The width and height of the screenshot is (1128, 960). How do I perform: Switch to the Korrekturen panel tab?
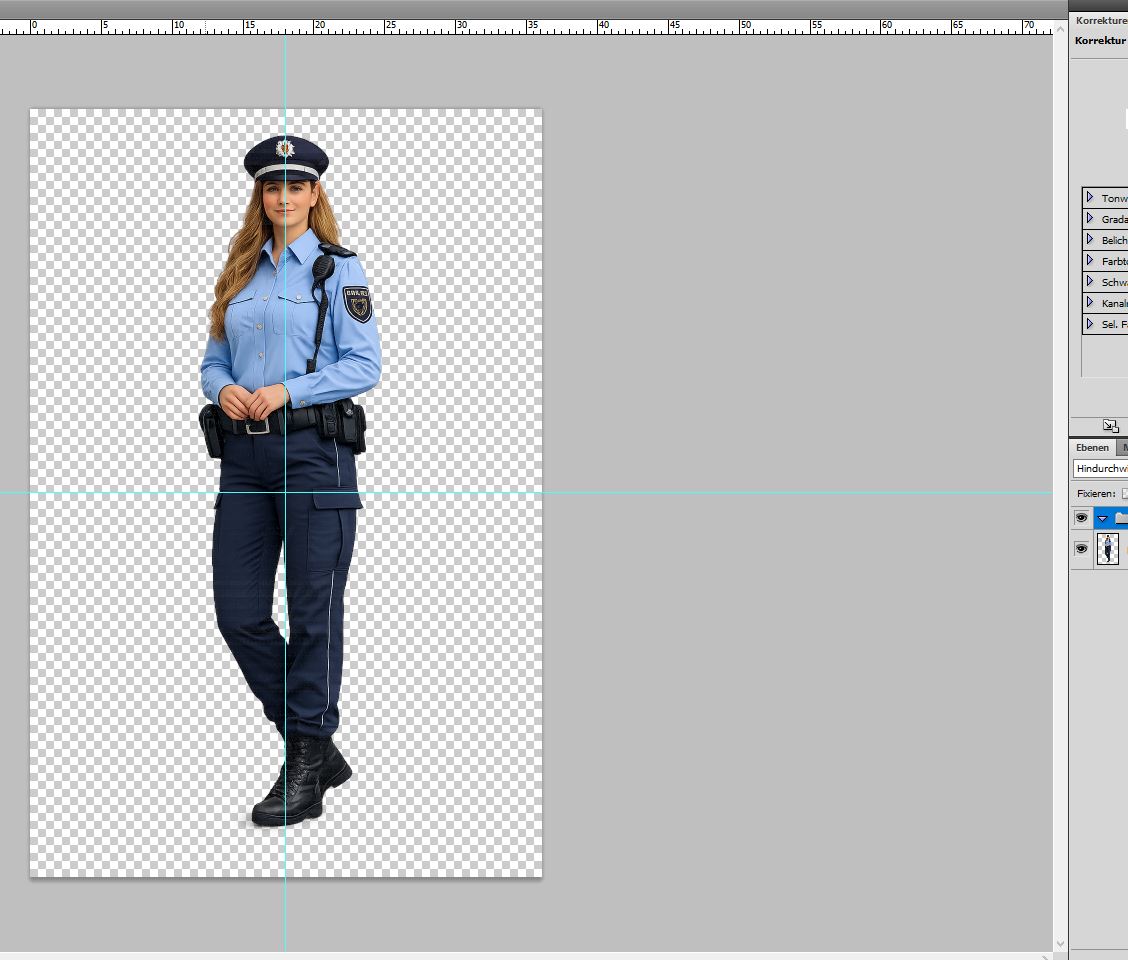1101,20
